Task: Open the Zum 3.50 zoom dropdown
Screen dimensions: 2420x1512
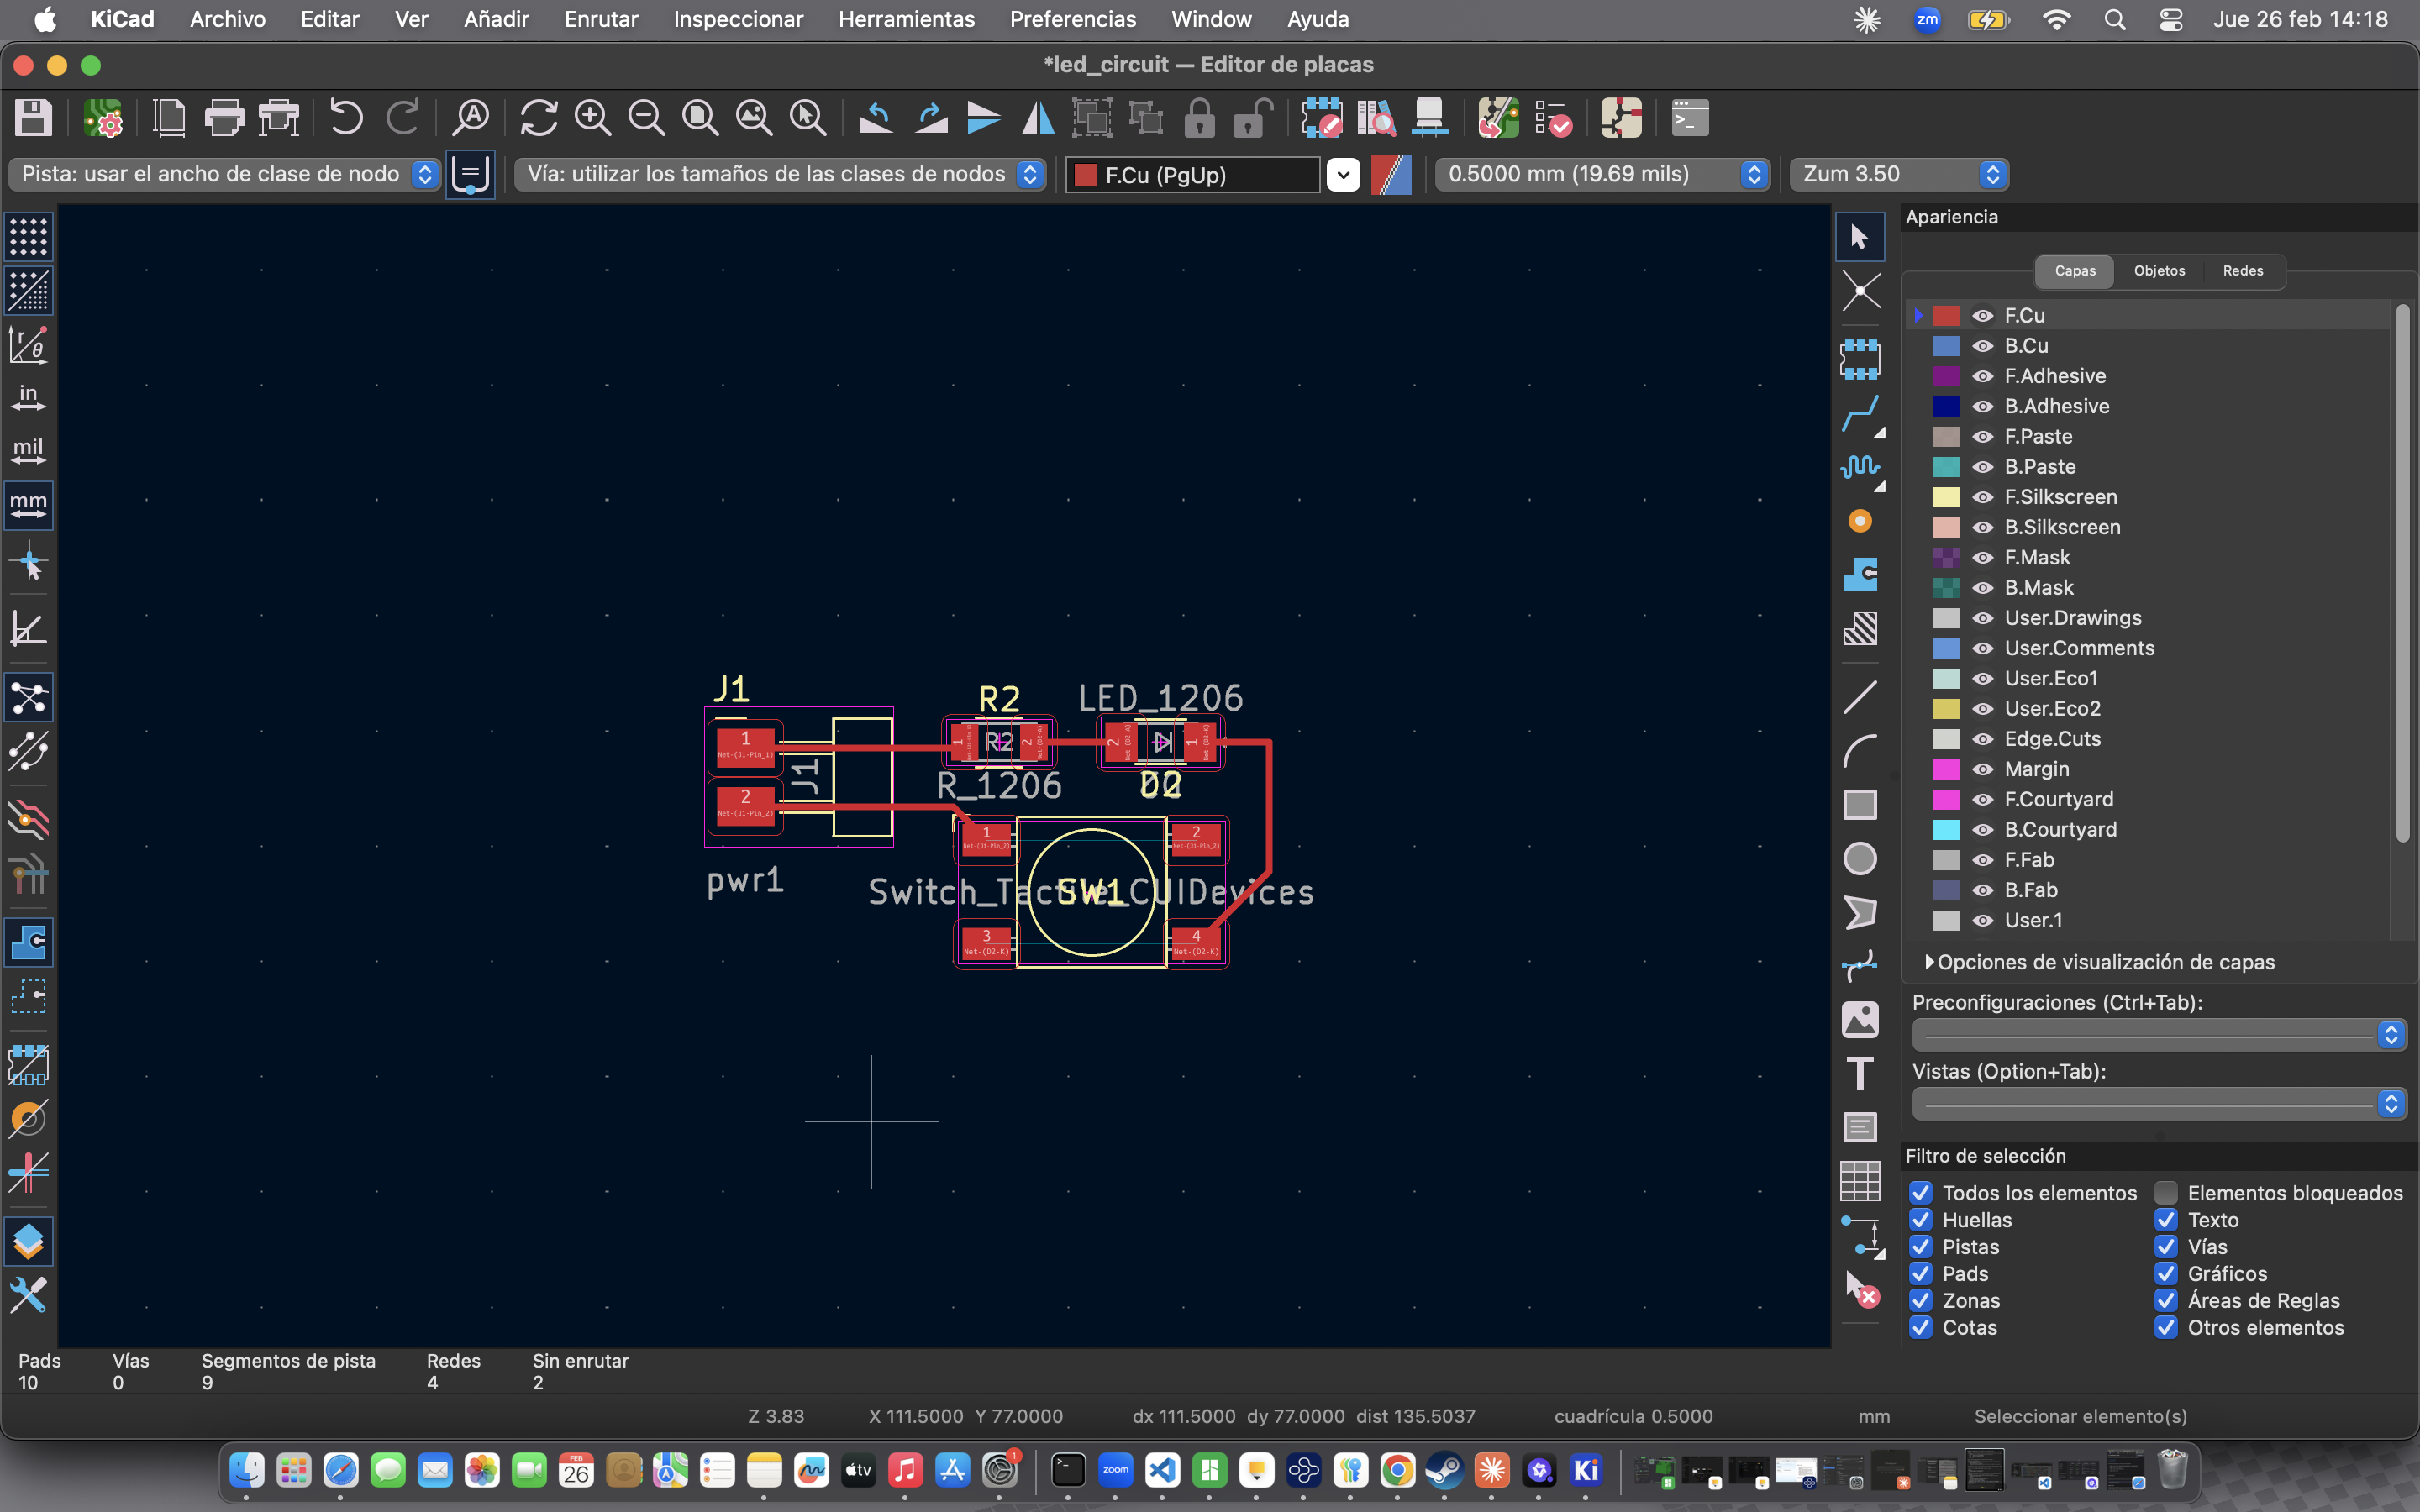Action: pos(1996,174)
